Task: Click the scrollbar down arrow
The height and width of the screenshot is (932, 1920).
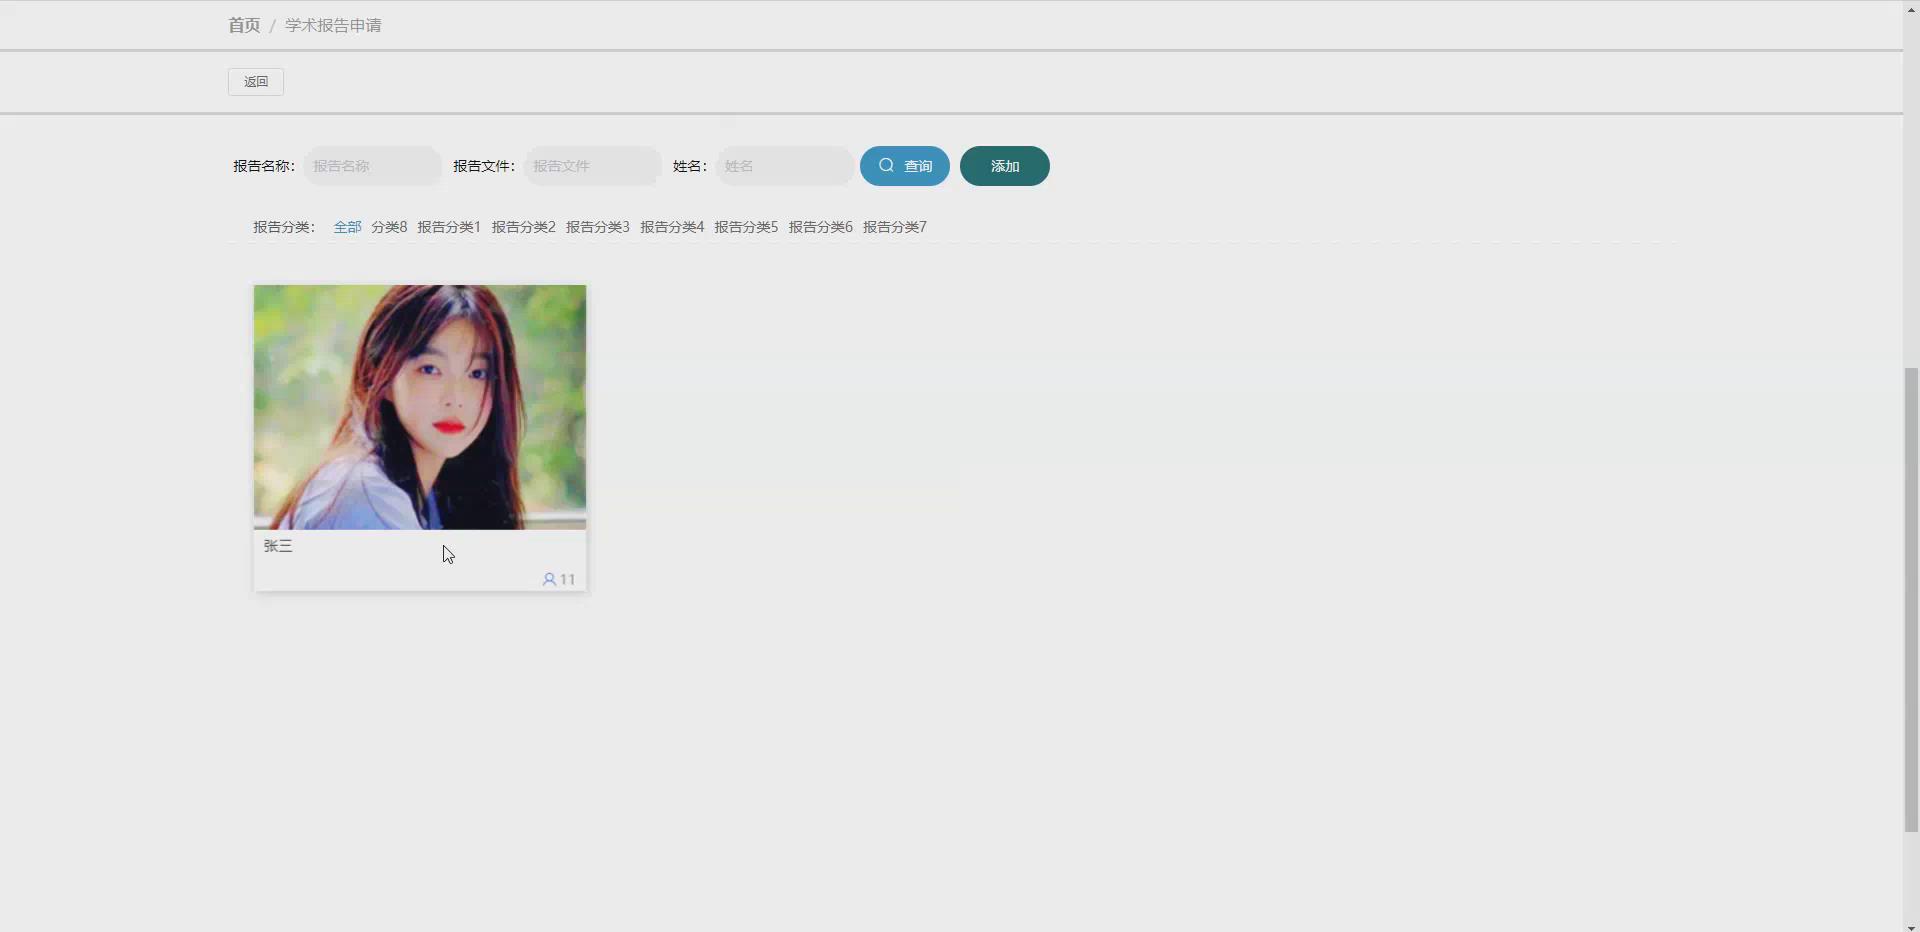Action: [x=1911, y=926]
